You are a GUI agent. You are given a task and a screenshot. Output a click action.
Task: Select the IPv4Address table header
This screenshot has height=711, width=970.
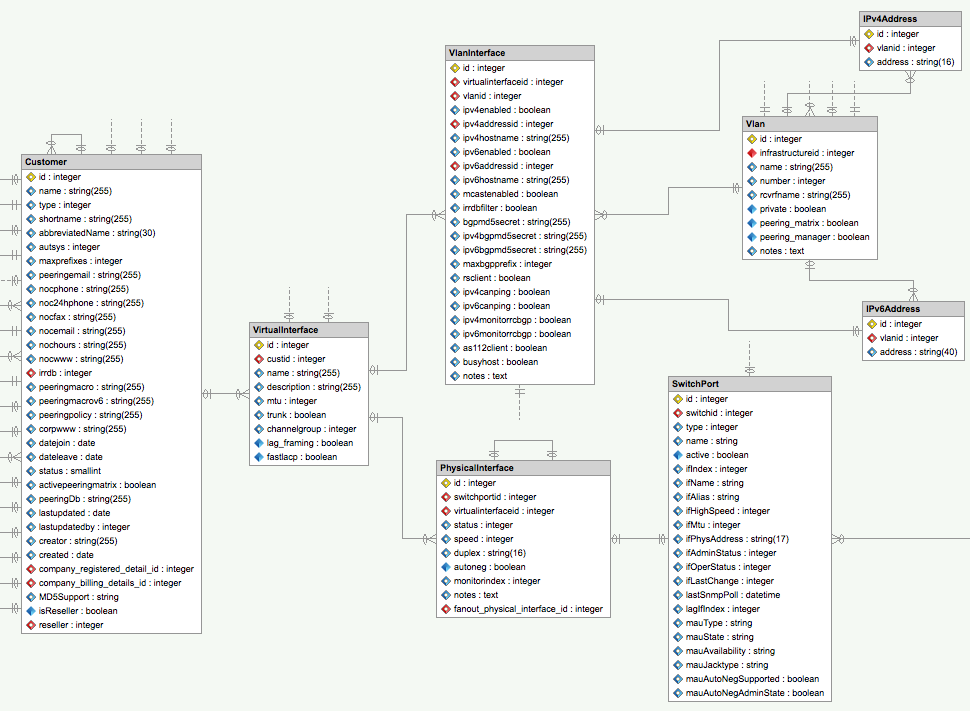[911, 19]
